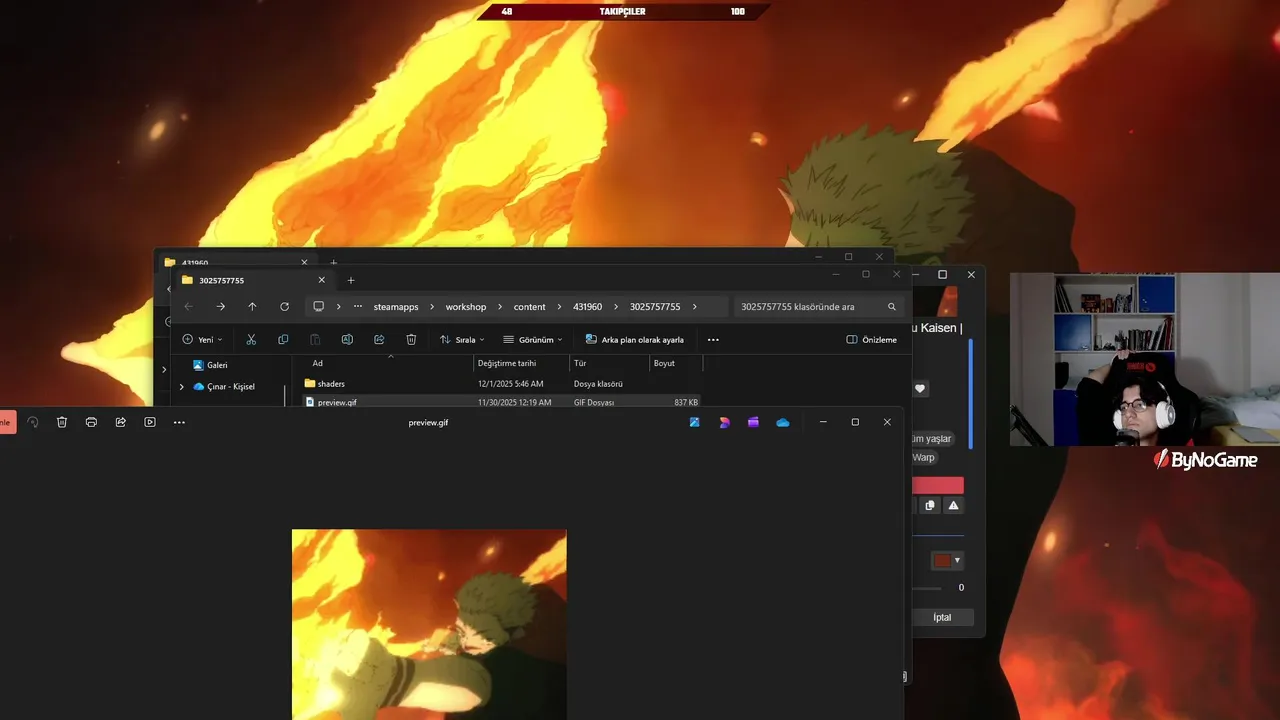Print the image from Photos viewer
The width and height of the screenshot is (1280, 720).
click(x=91, y=422)
